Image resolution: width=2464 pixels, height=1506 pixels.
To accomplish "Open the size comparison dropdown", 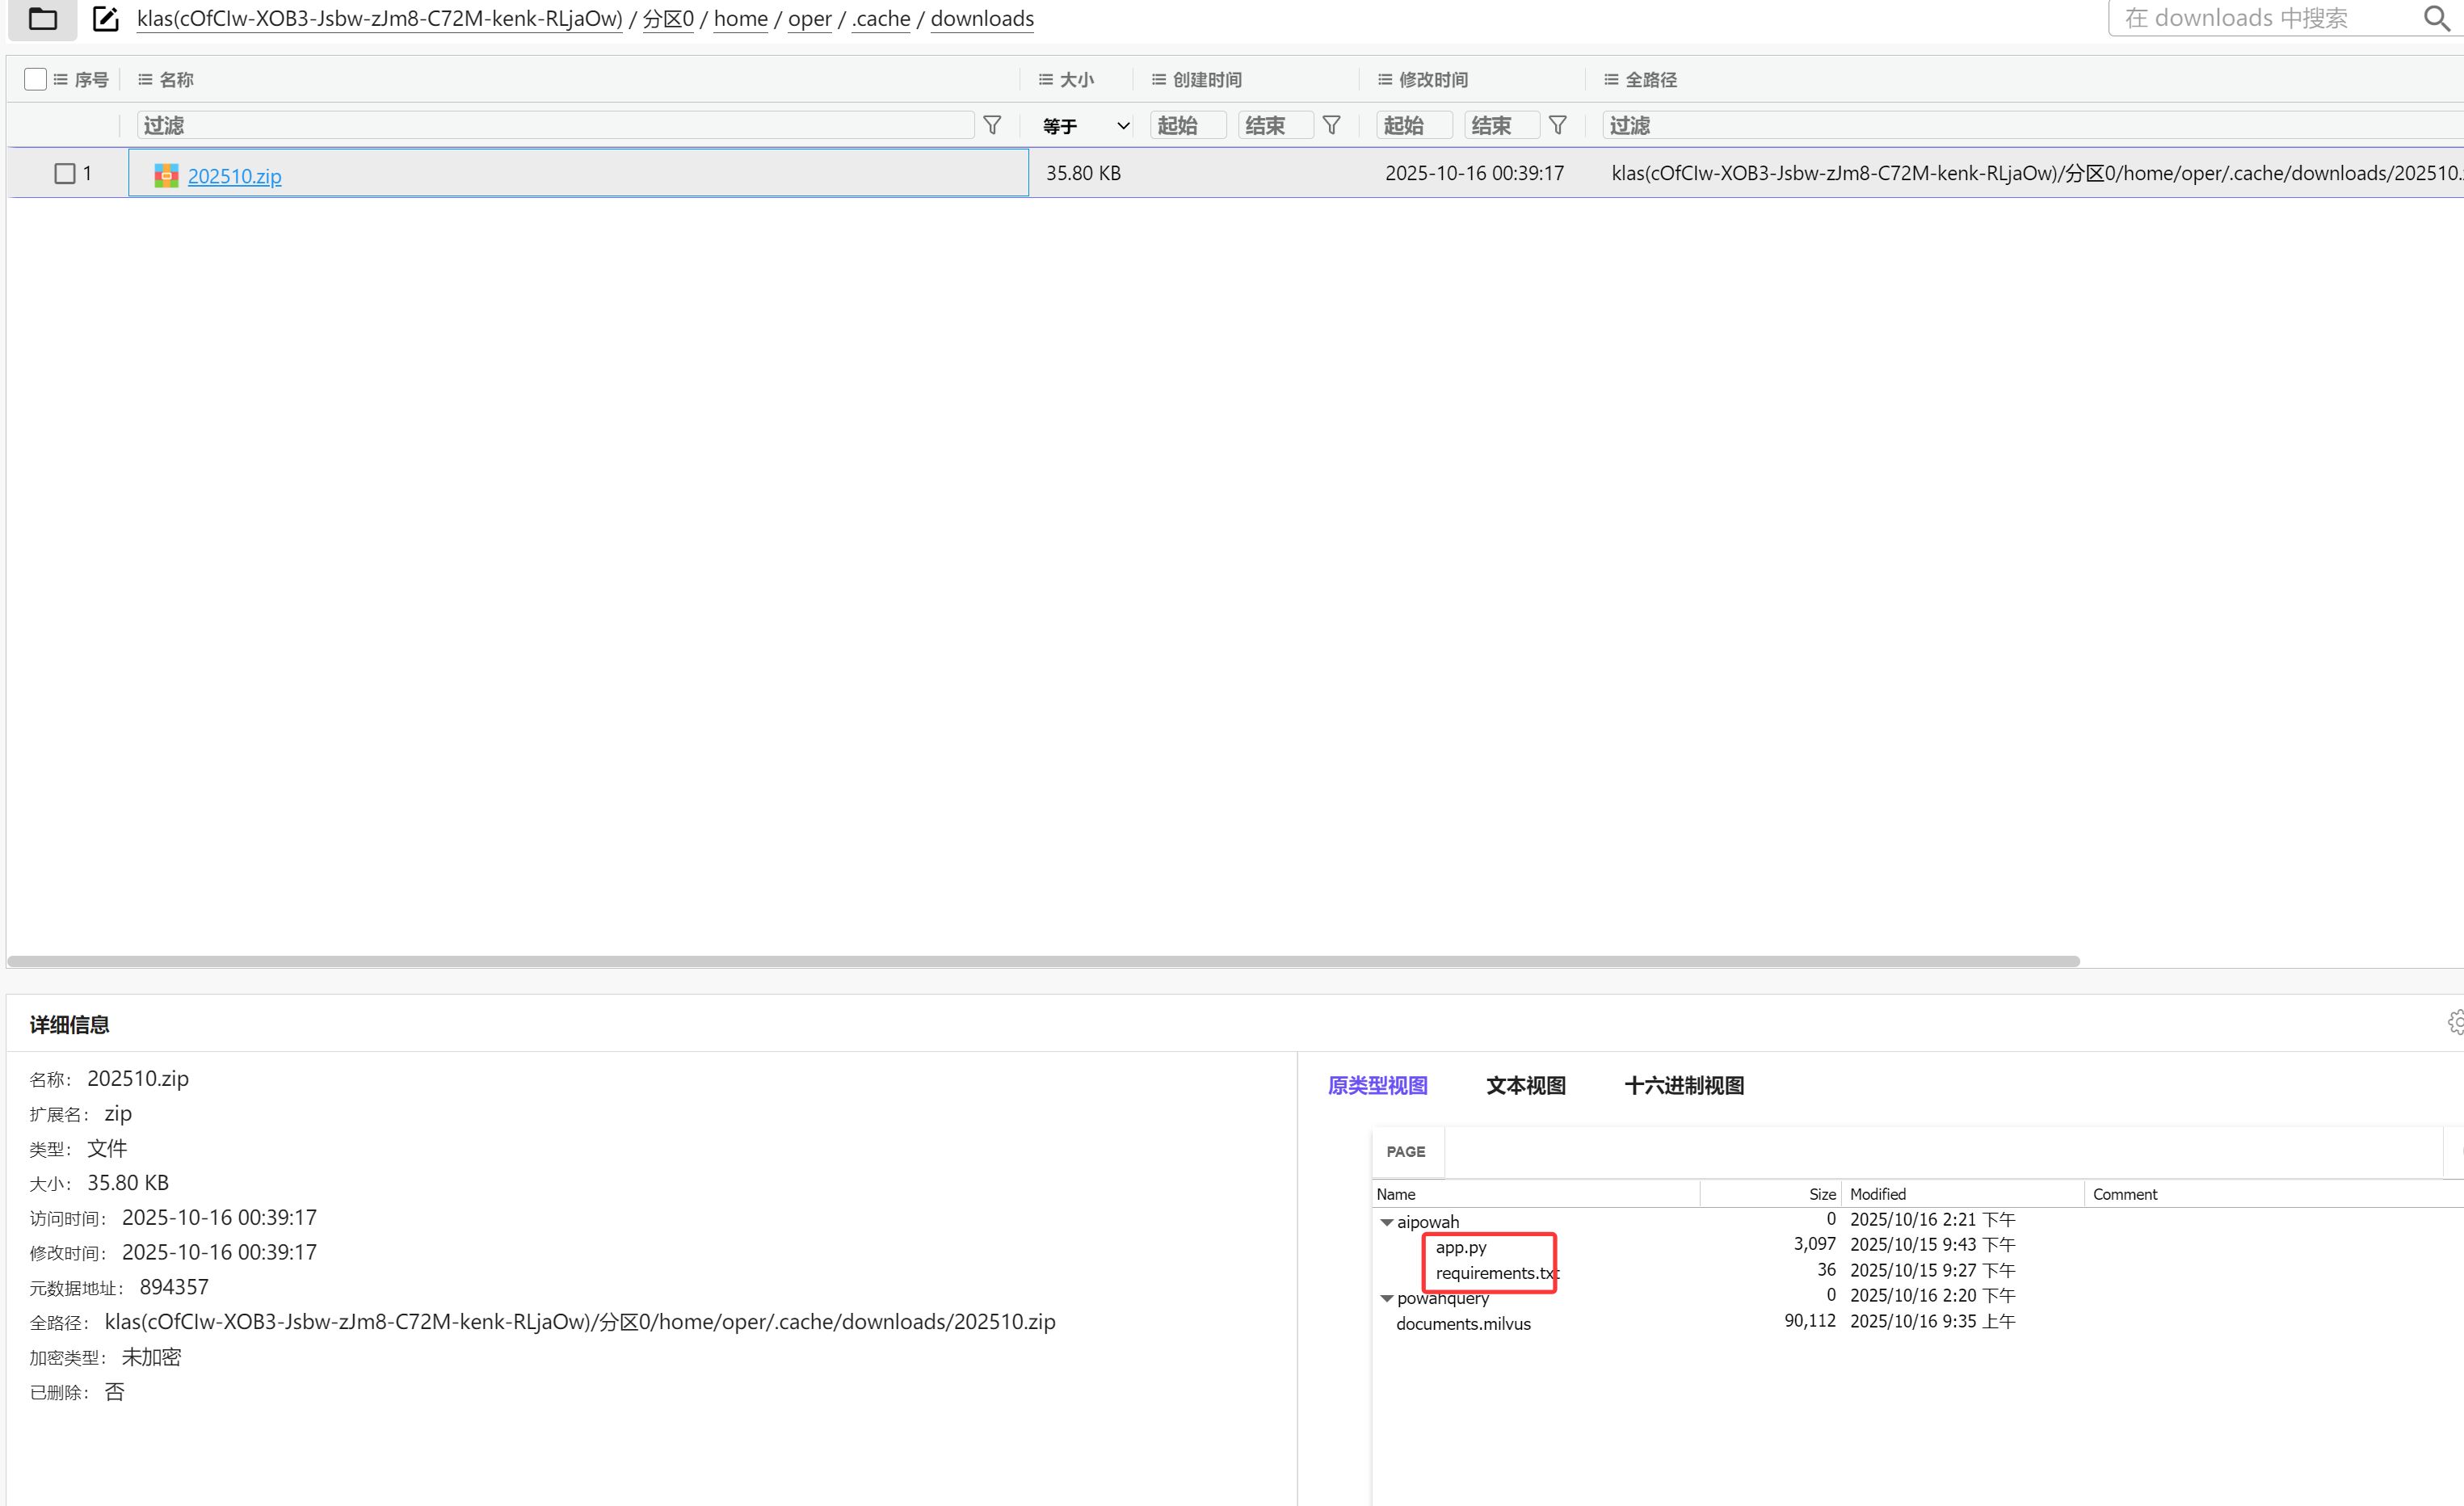I will [1085, 126].
